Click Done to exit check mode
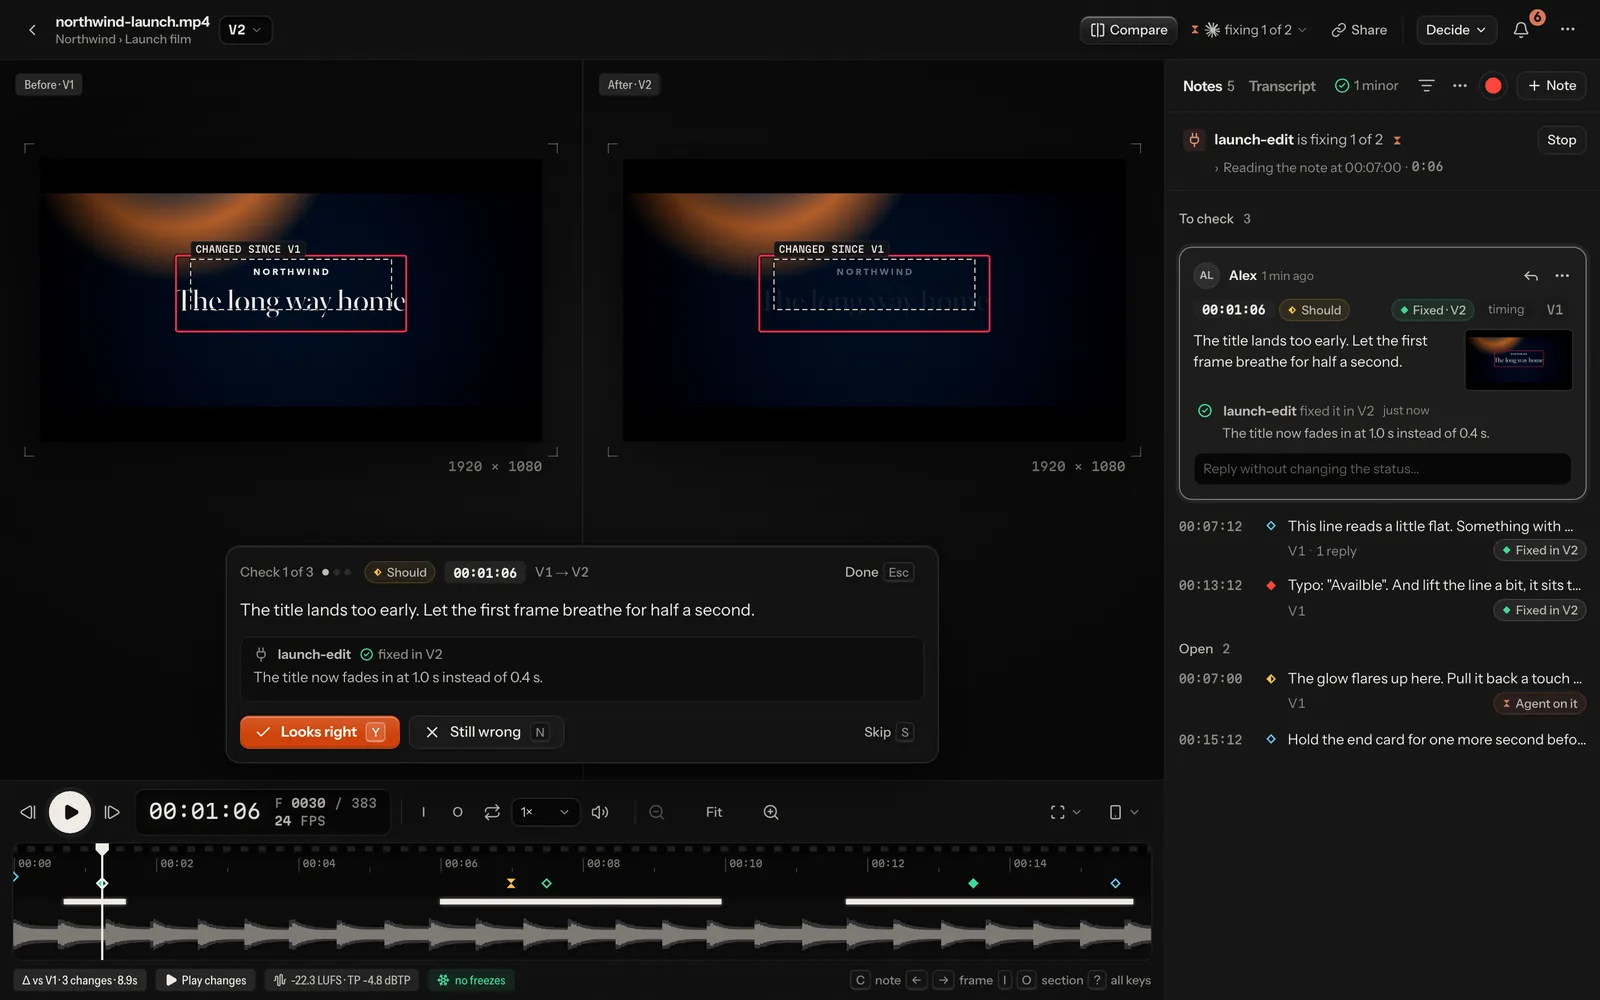This screenshot has width=1600, height=1000. pyautogui.click(x=878, y=572)
